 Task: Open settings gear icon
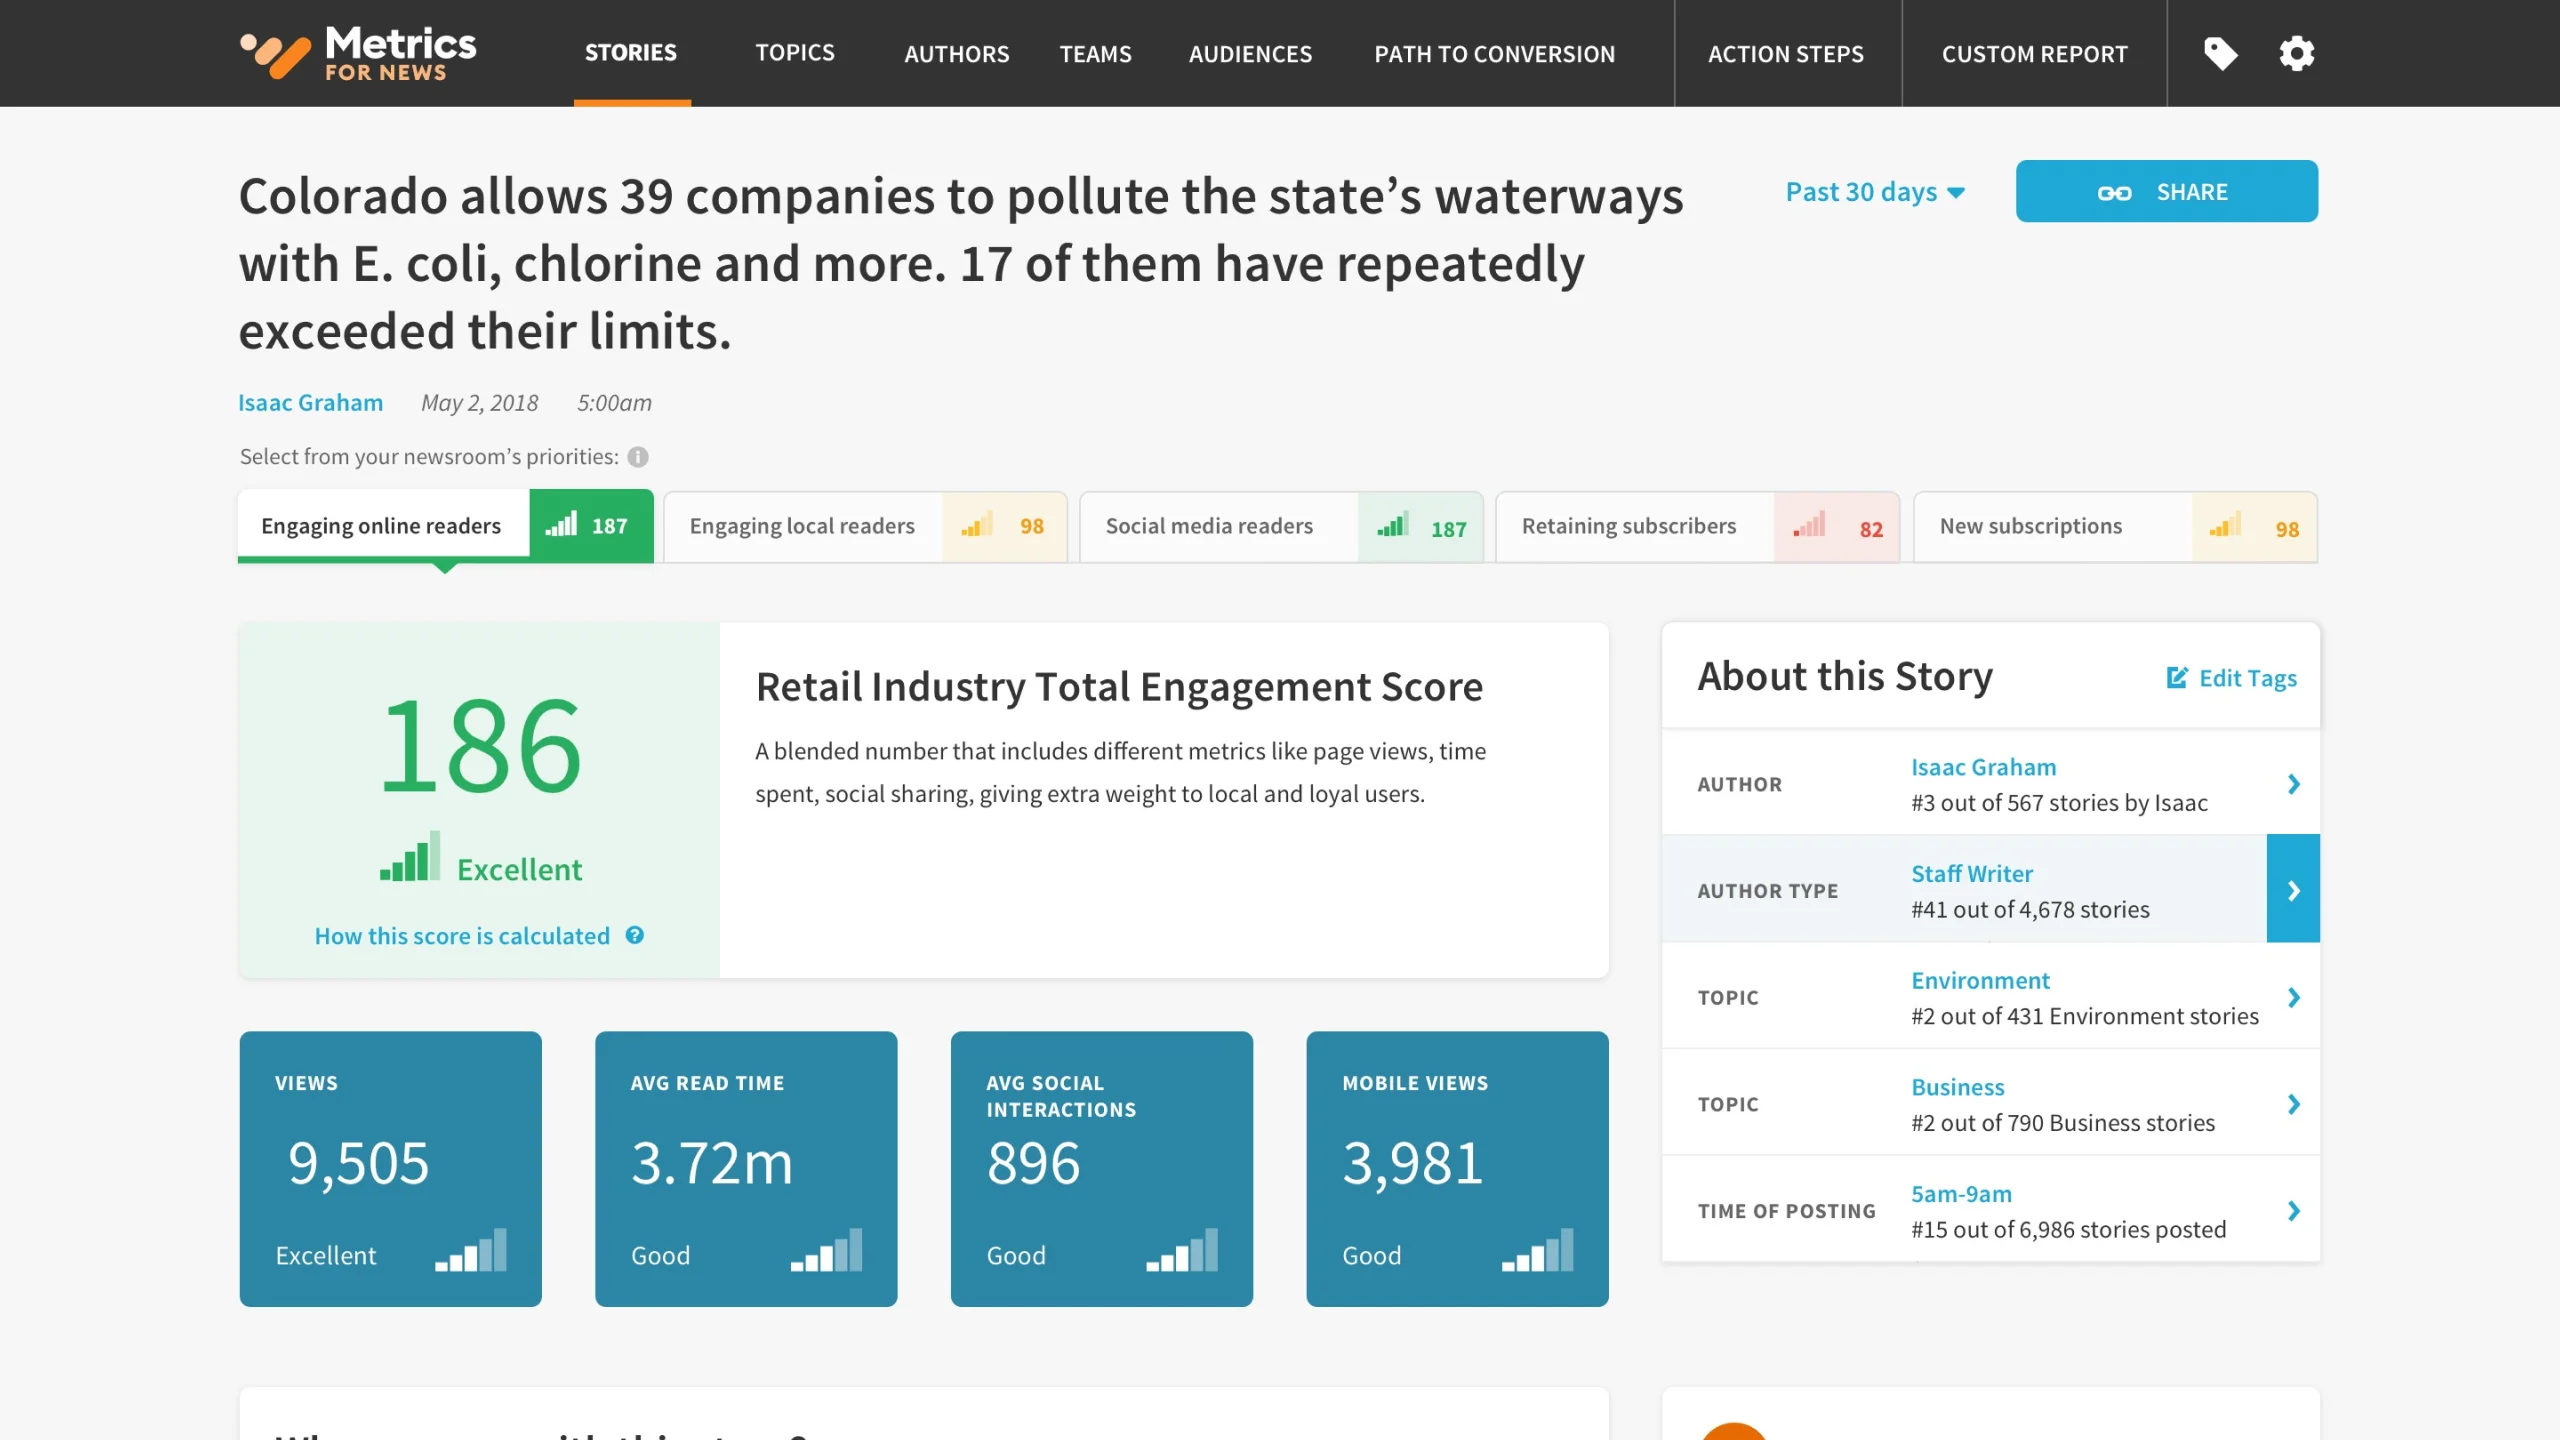[x=2296, y=53]
